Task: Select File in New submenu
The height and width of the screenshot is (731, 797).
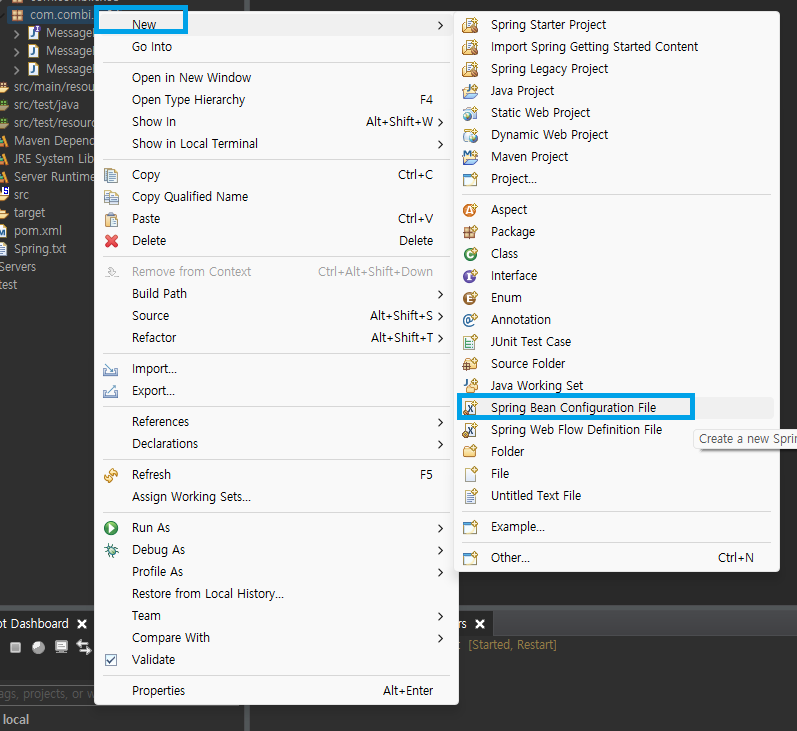Action: tap(618, 474)
